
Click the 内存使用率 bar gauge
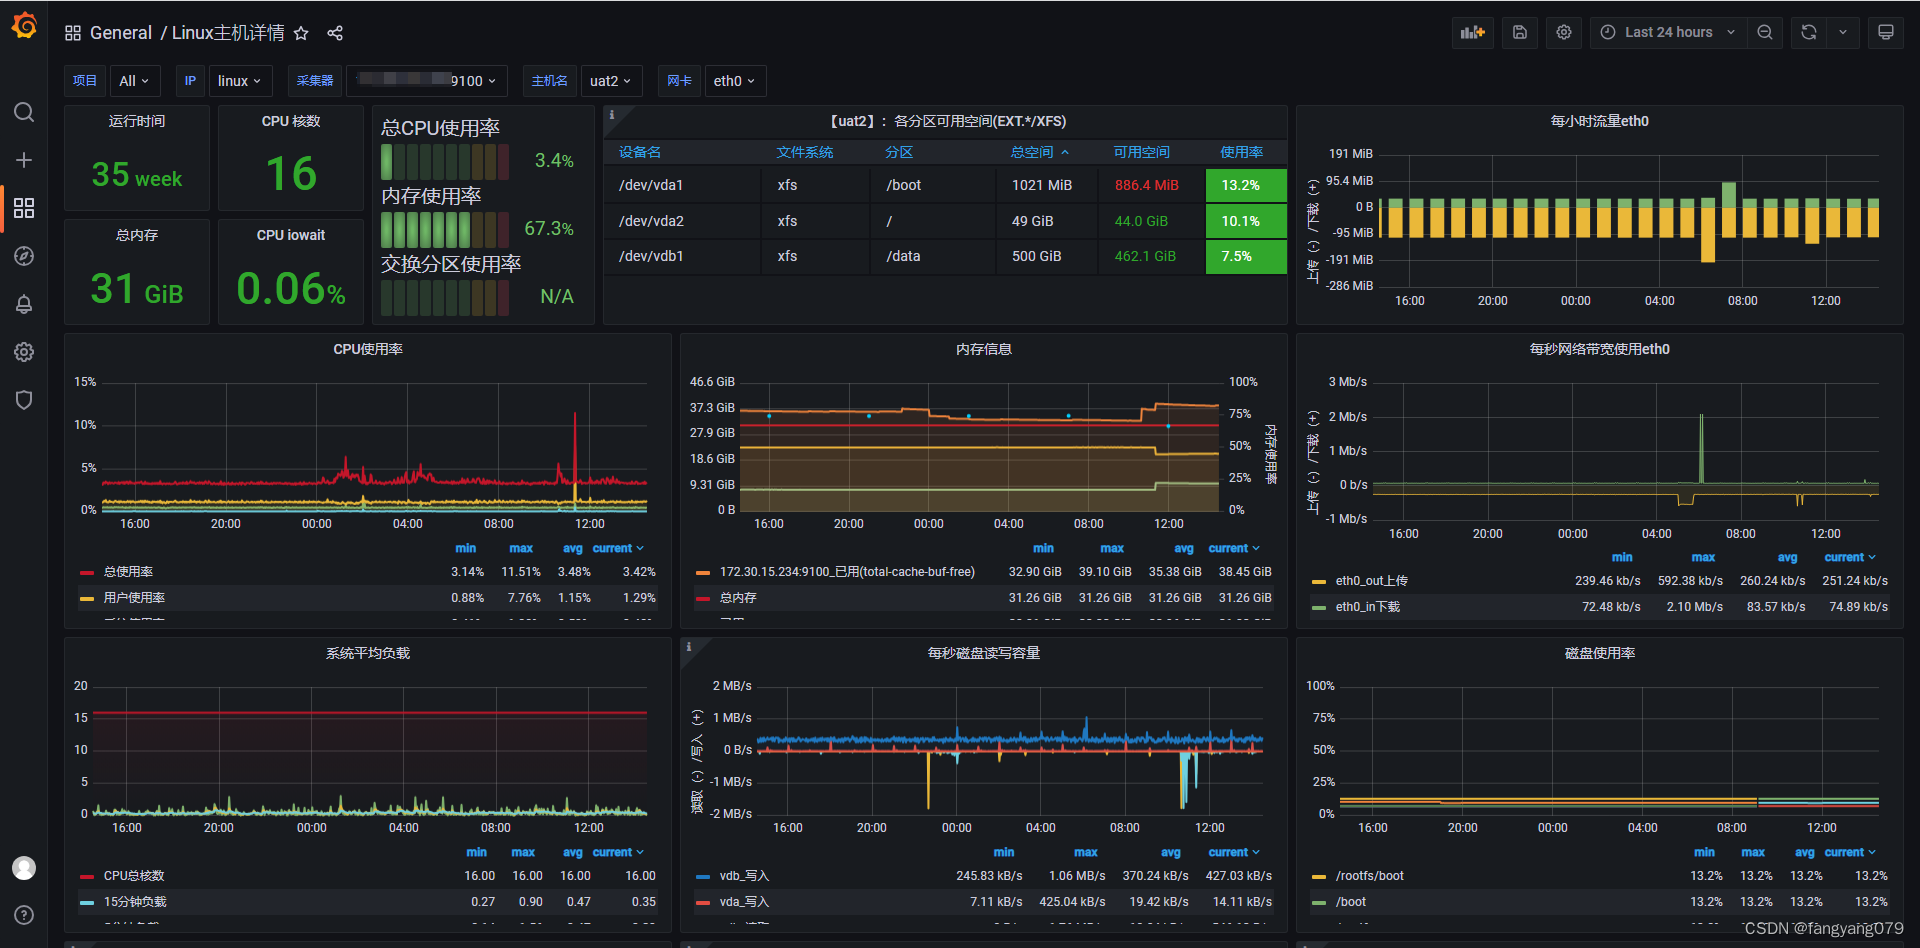[446, 229]
